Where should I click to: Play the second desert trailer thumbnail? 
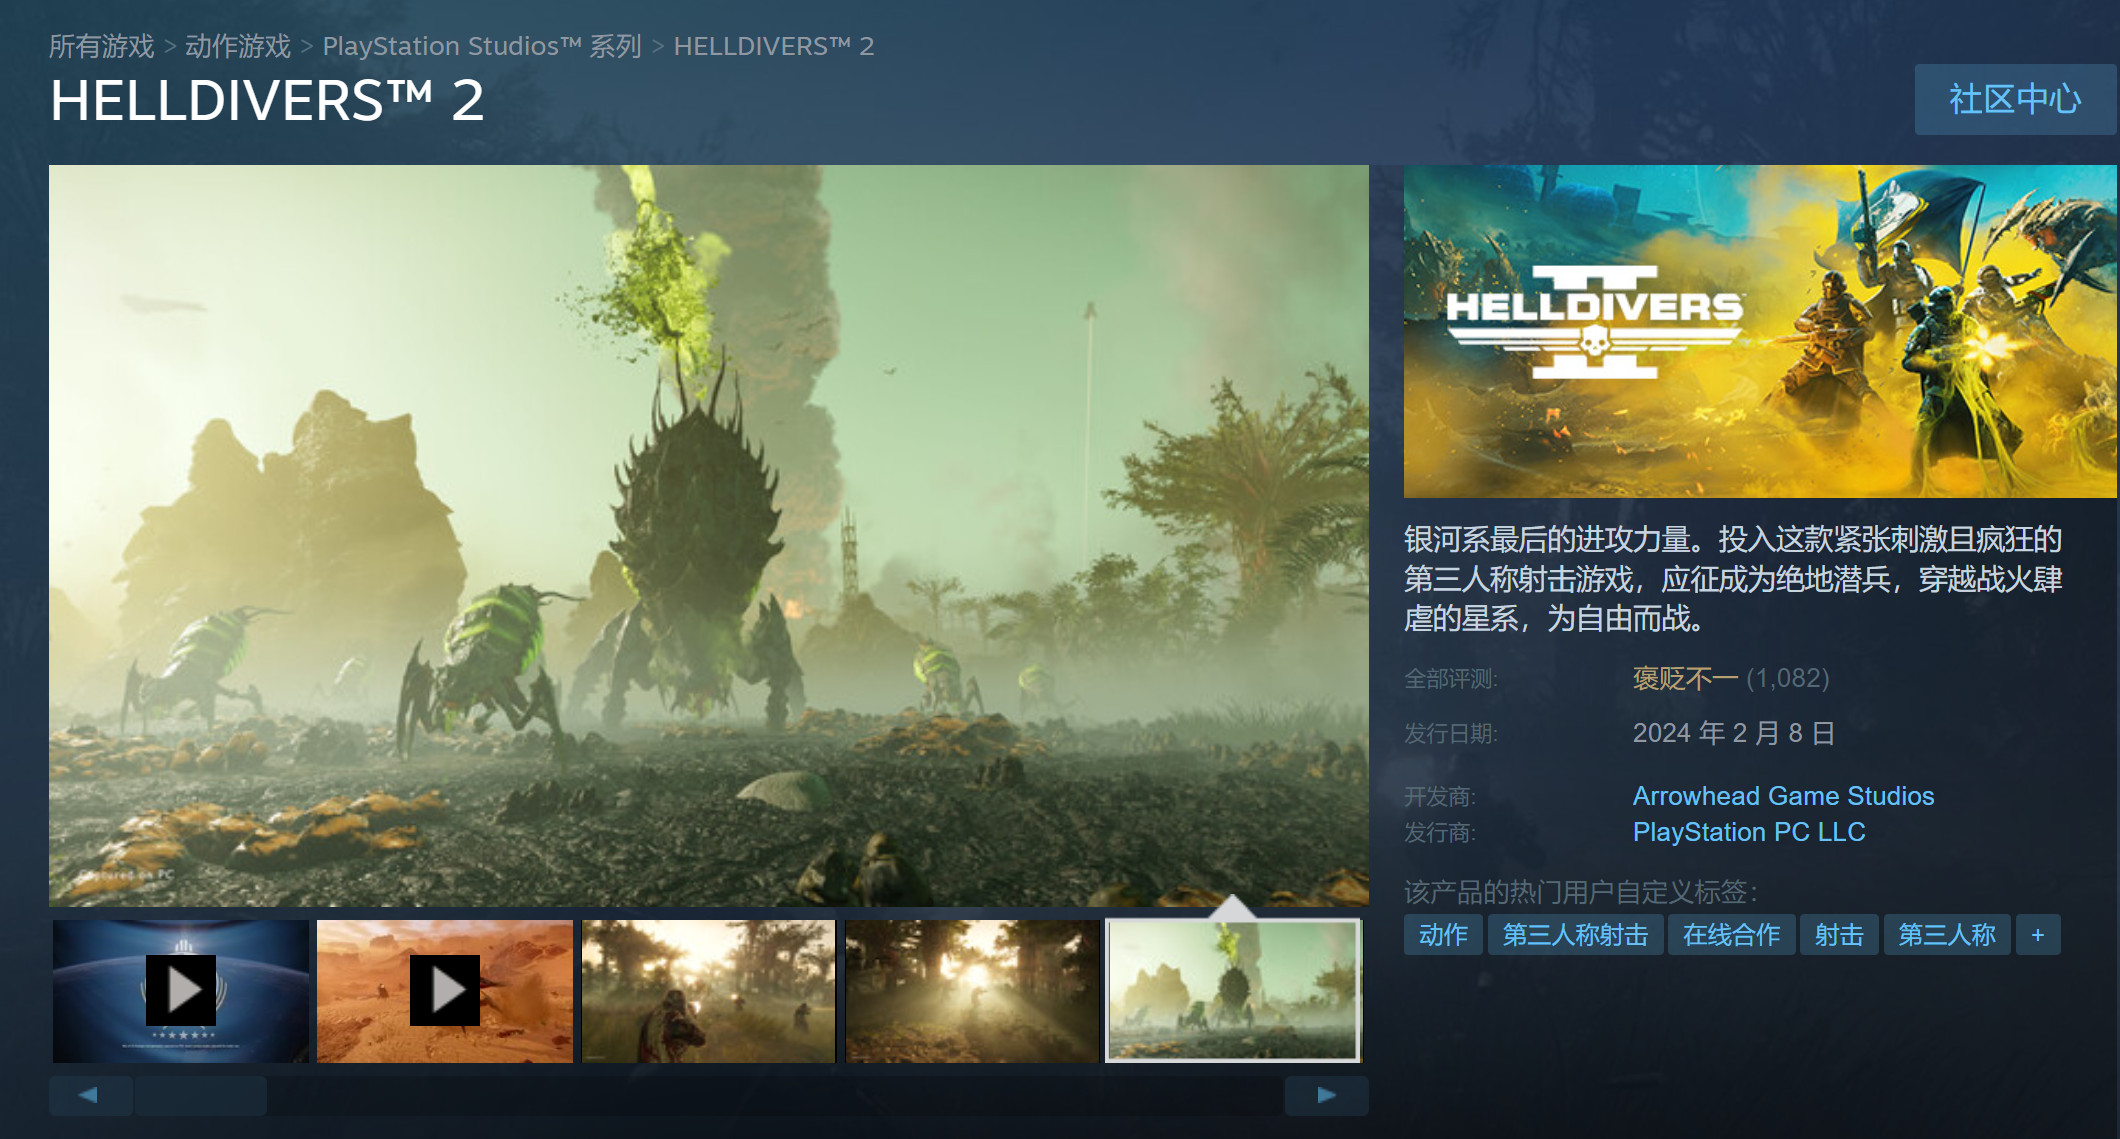[x=445, y=991]
